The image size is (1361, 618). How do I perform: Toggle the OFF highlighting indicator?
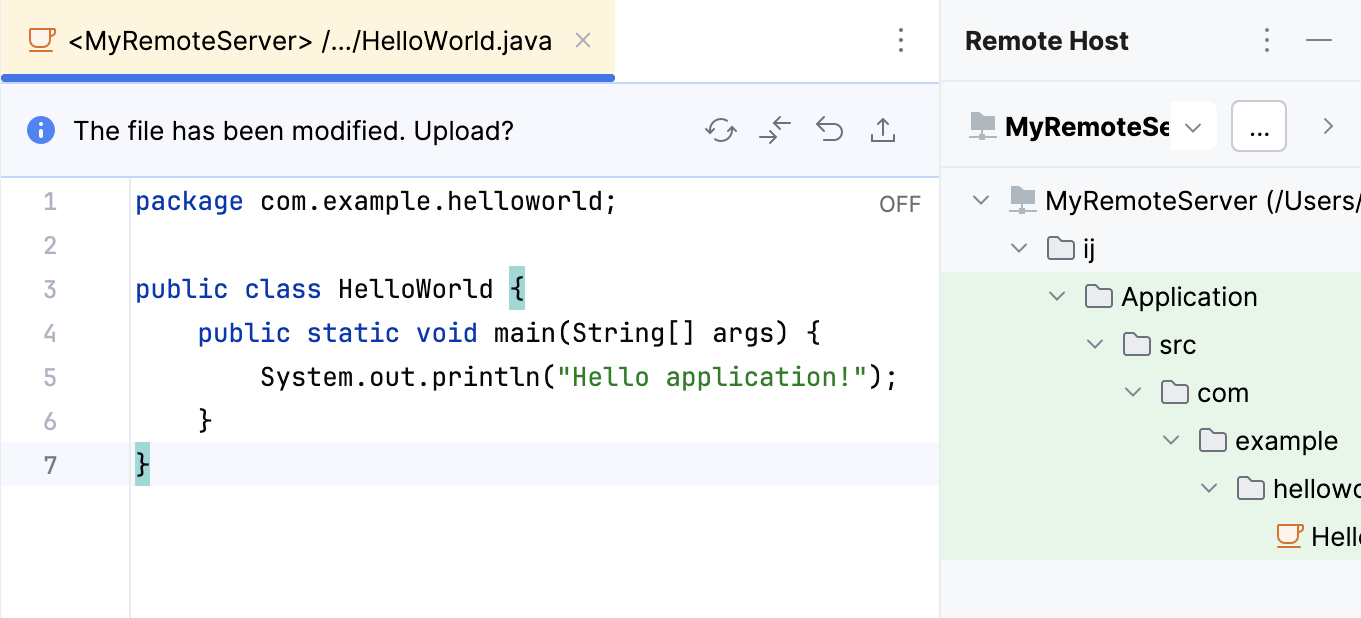(899, 203)
